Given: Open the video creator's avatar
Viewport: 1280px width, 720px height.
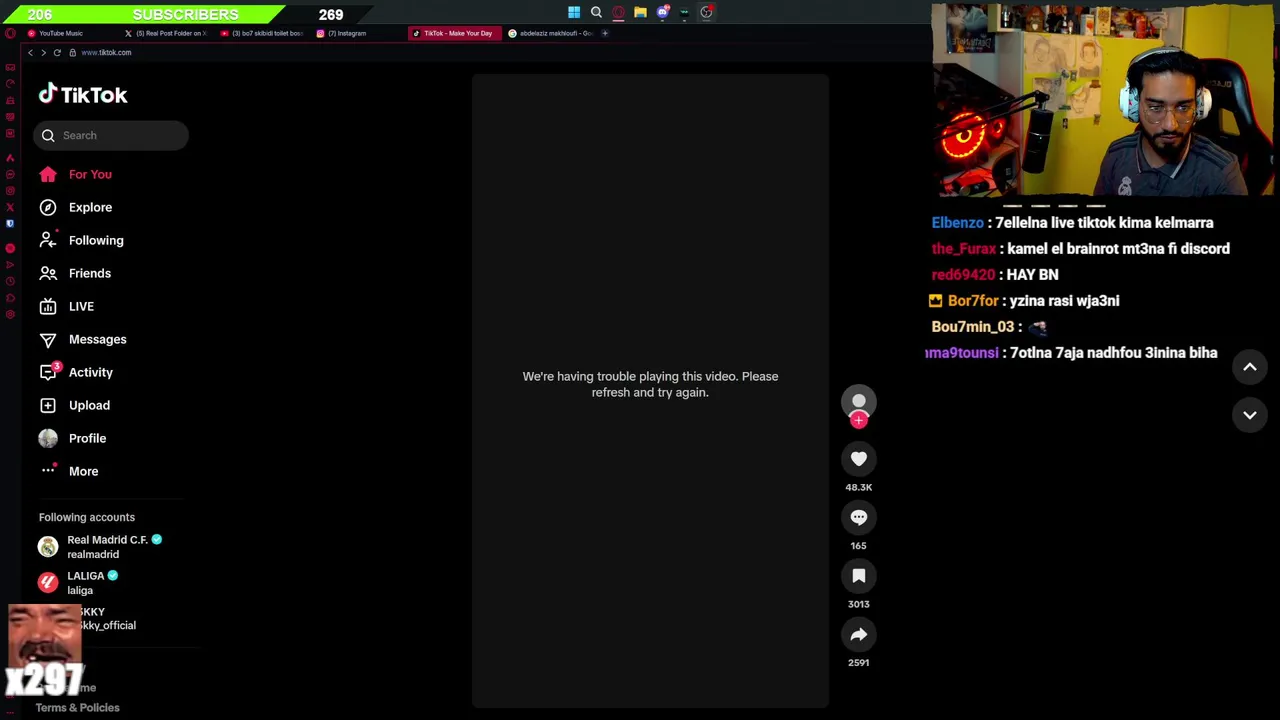Looking at the screenshot, I should pos(859,401).
